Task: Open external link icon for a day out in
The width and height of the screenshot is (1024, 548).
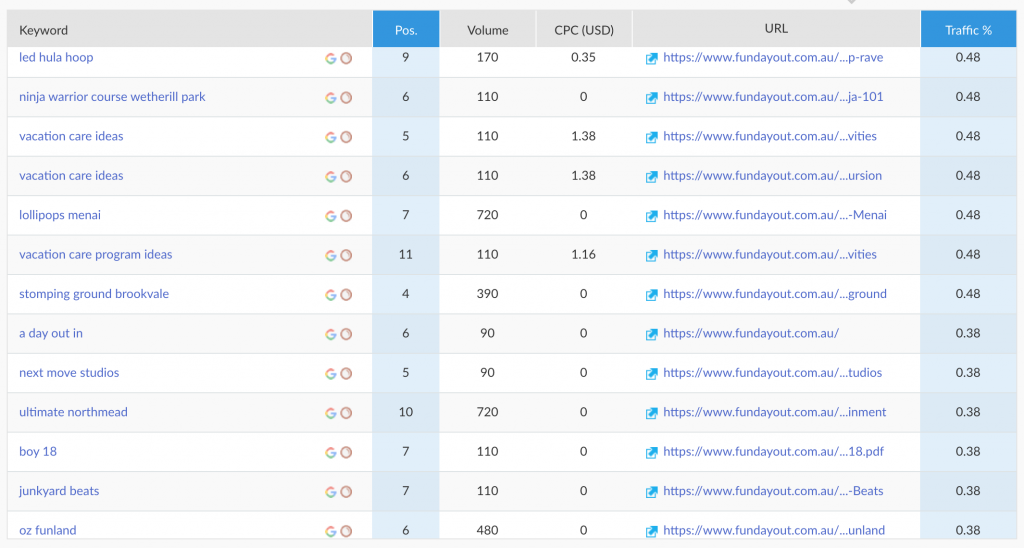Action: pyautogui.click(x=651, y=334)
